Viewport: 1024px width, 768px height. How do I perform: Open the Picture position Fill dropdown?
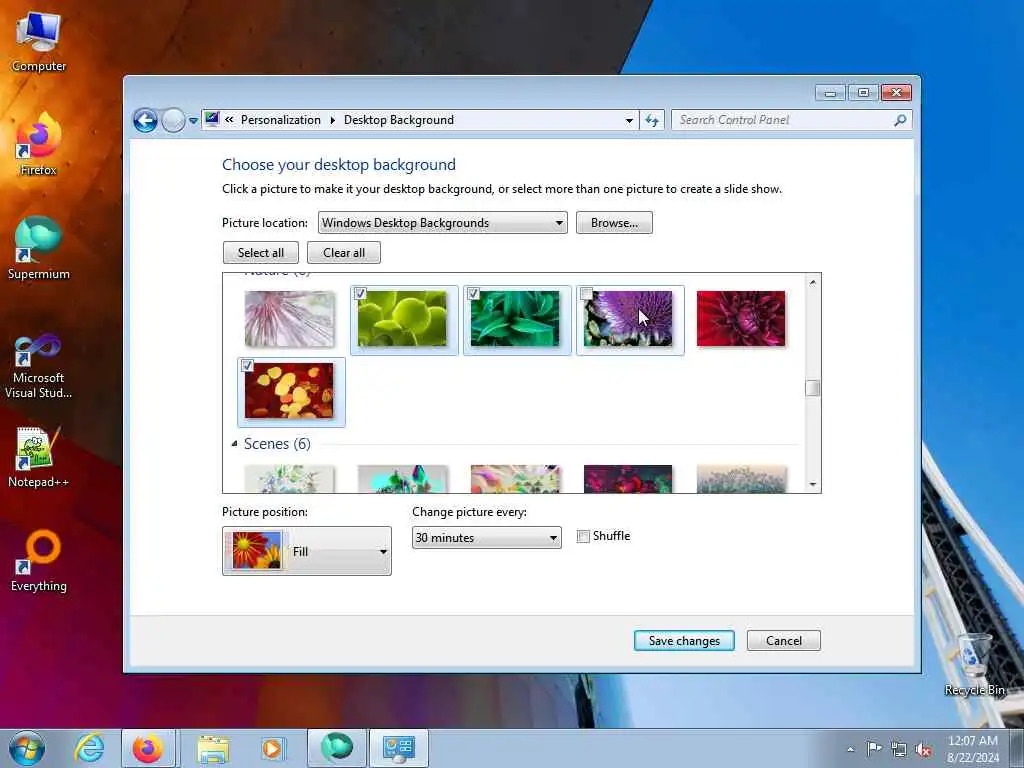point(307,551)
